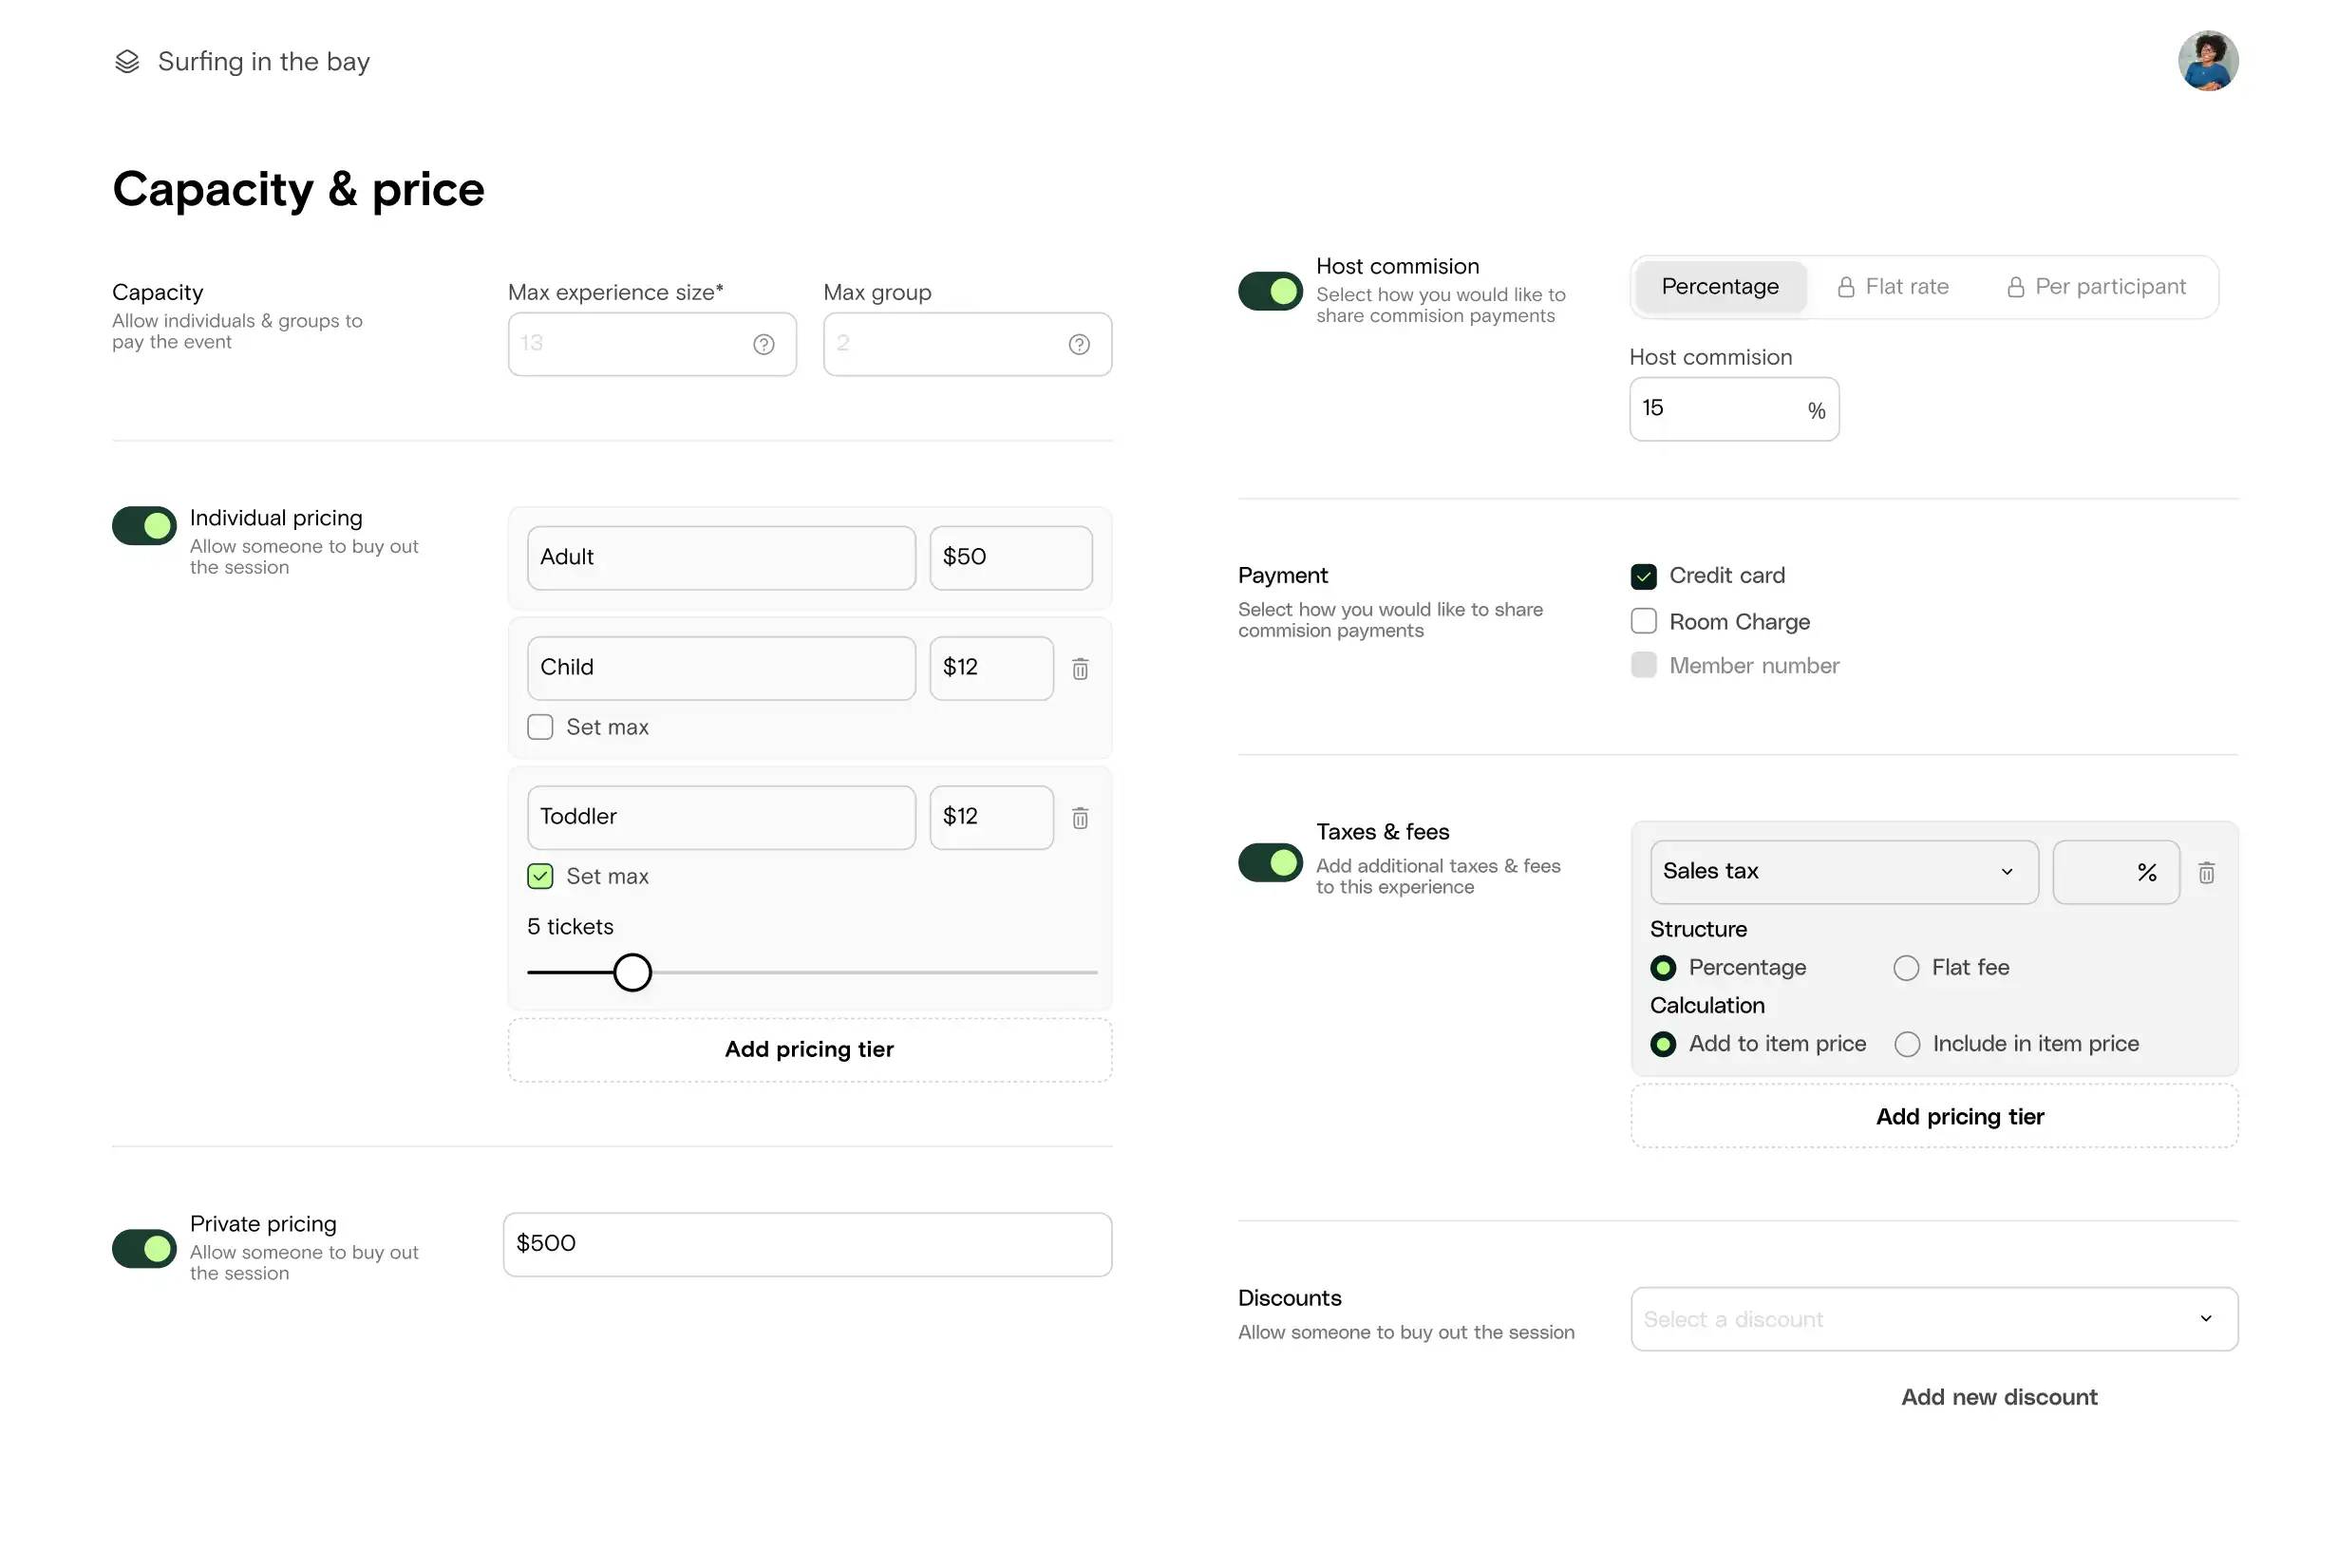2338x1568 pixels.
Task: Disable the Individual pricing toggle
Action: pos(144,526)
